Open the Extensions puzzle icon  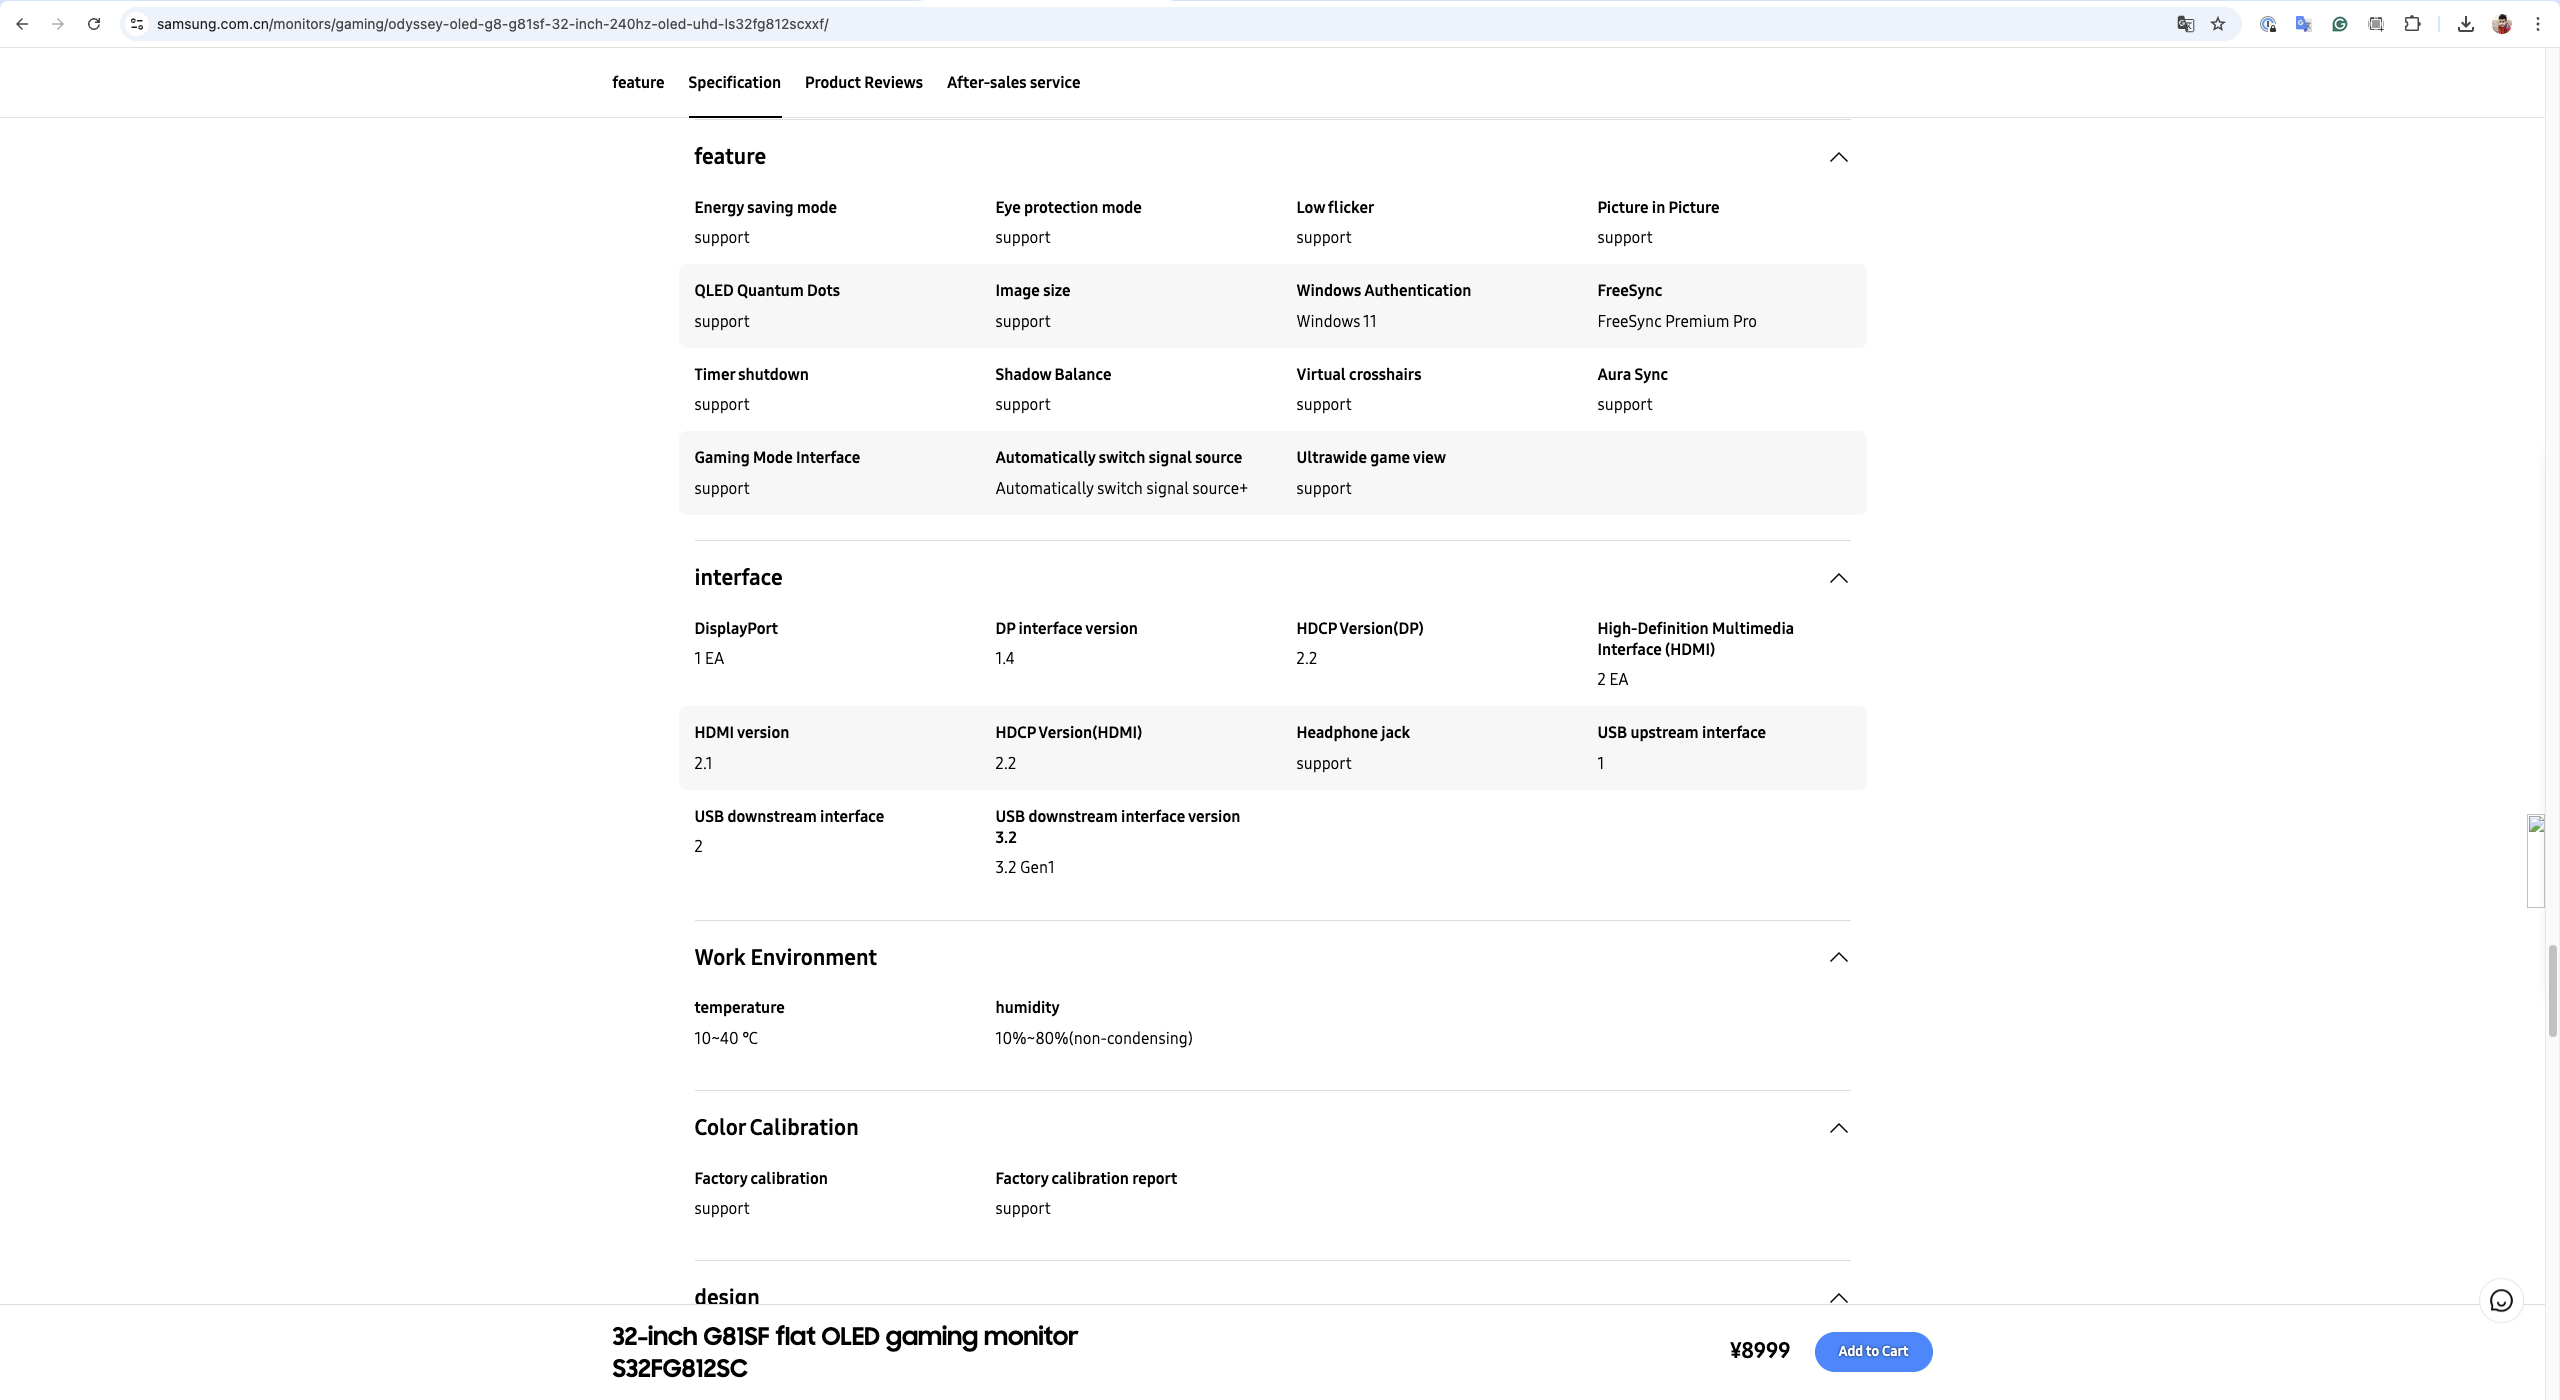coord(2412,24)
